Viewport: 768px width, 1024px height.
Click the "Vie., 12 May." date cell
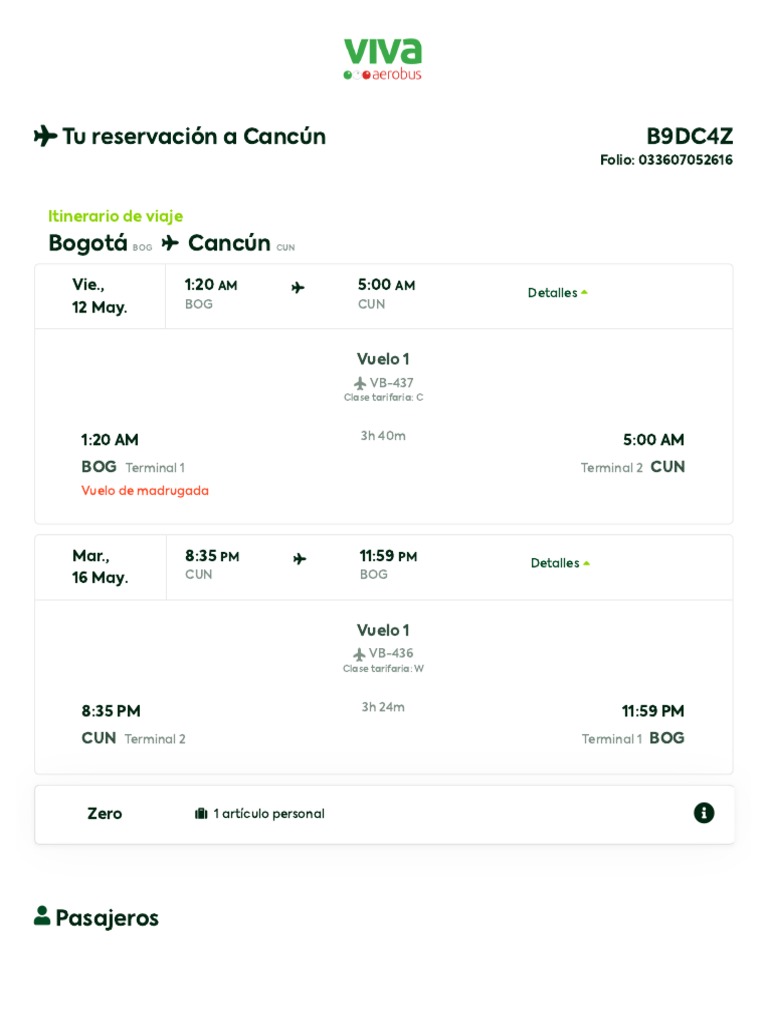[100, 296]
